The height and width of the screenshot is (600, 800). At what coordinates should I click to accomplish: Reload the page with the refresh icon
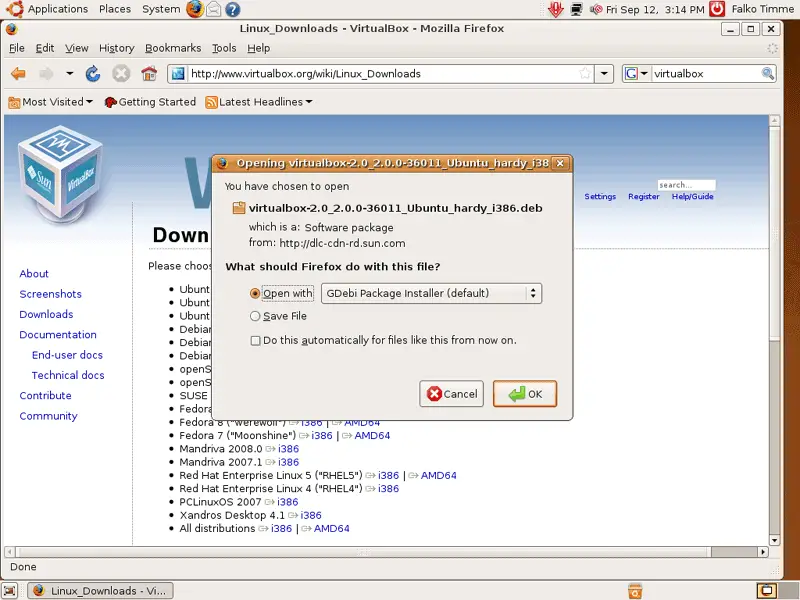[x=93, y=74]
